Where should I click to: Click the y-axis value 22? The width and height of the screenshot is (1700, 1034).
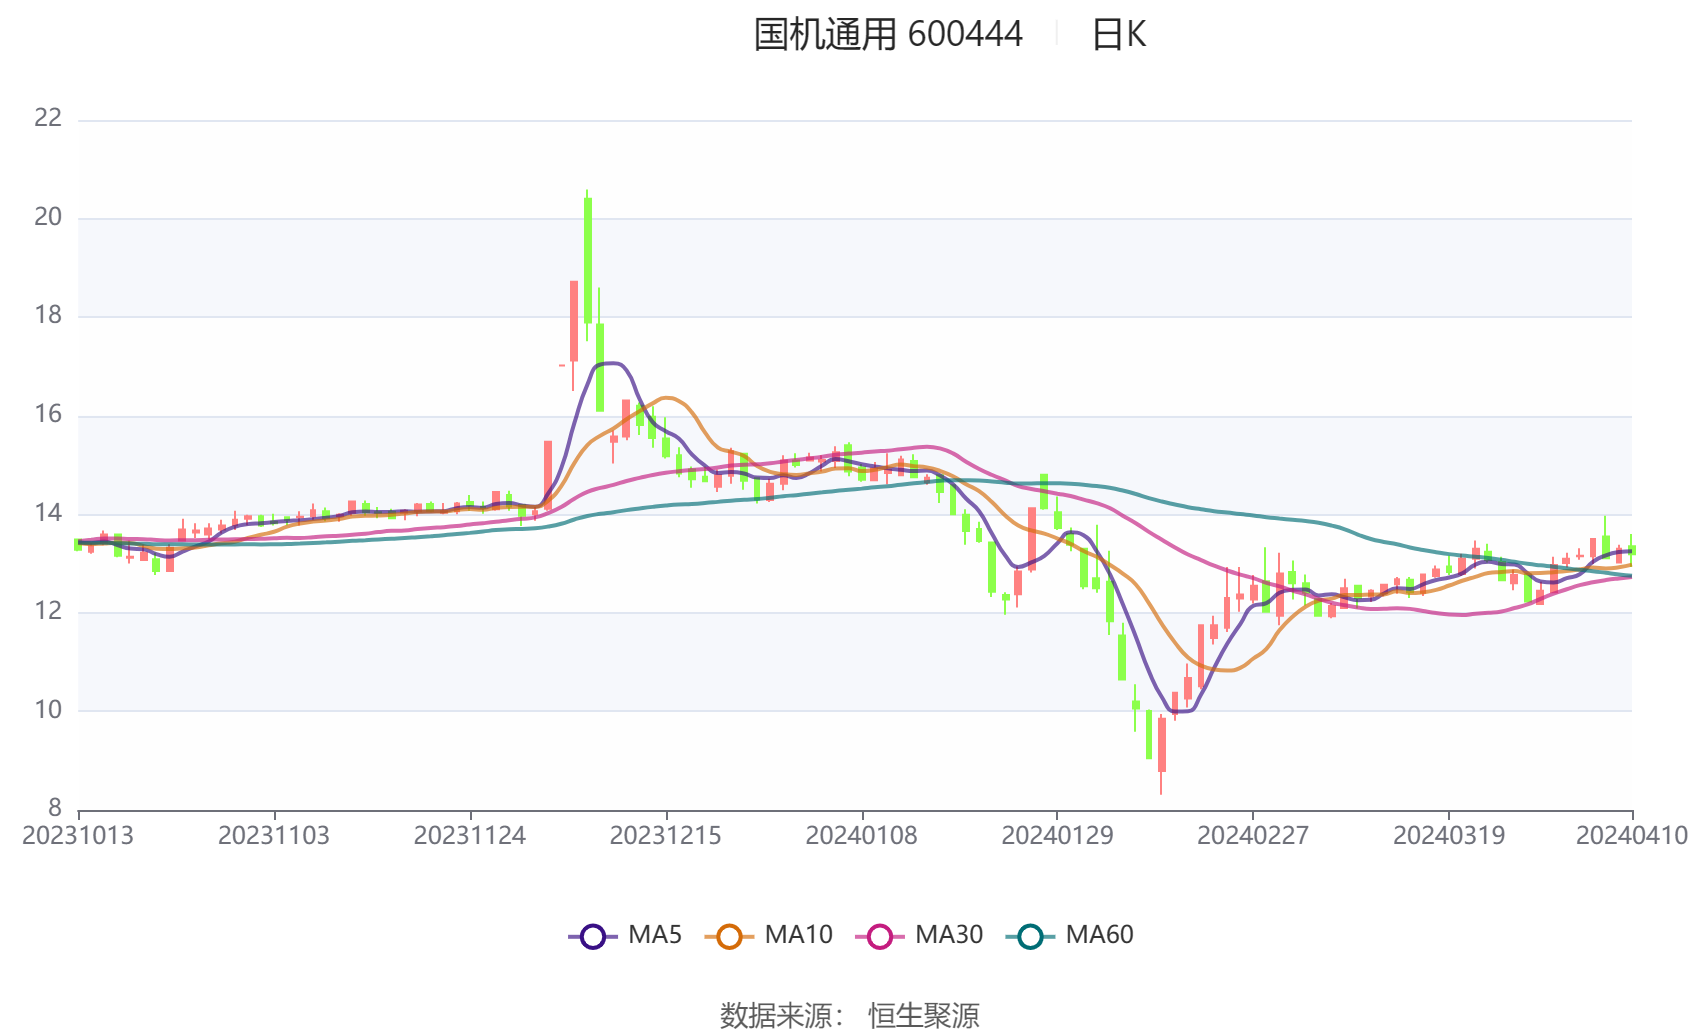(48, 118)
